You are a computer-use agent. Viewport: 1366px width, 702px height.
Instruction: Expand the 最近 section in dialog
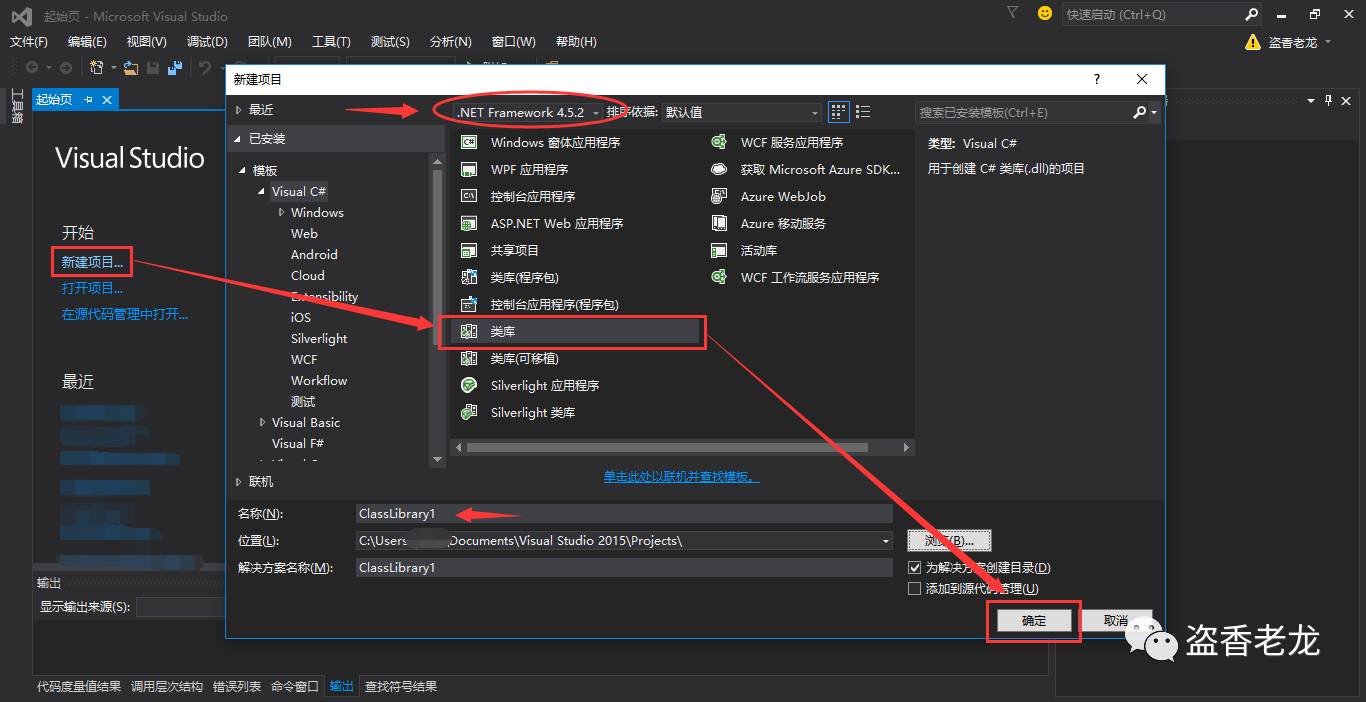(239, 110)
